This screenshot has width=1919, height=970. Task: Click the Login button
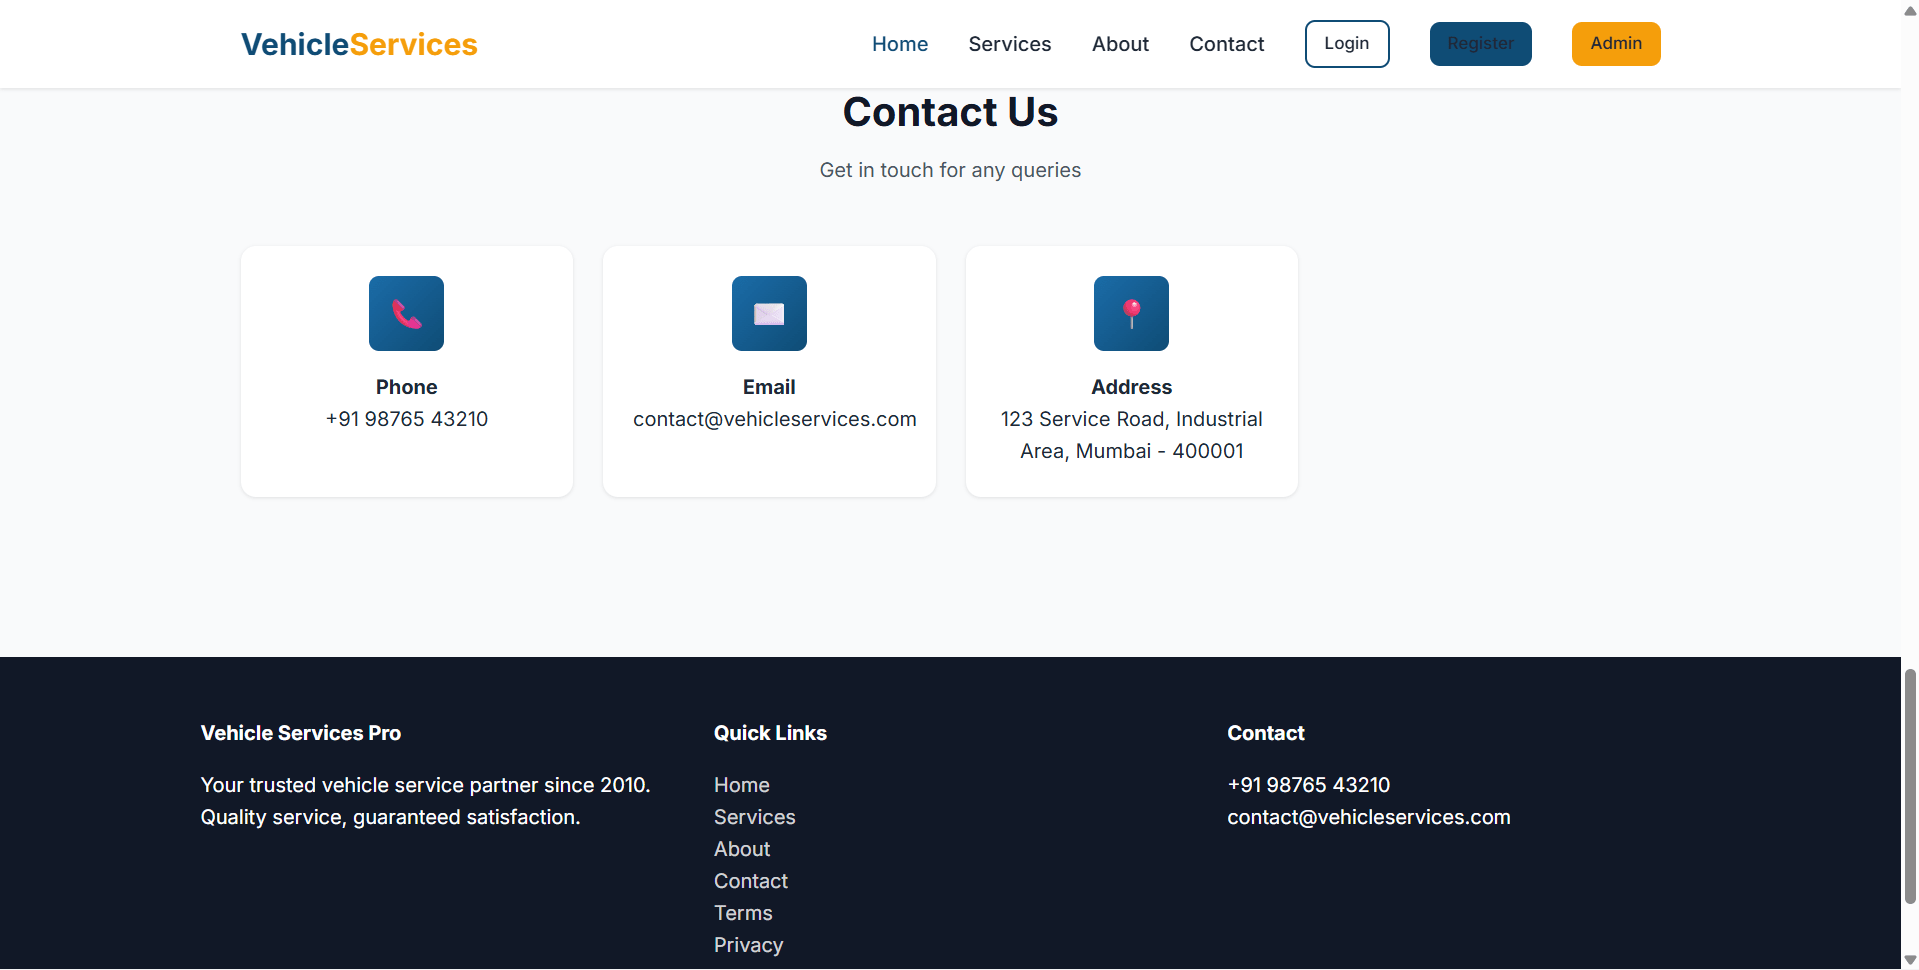click(1347, 44)
